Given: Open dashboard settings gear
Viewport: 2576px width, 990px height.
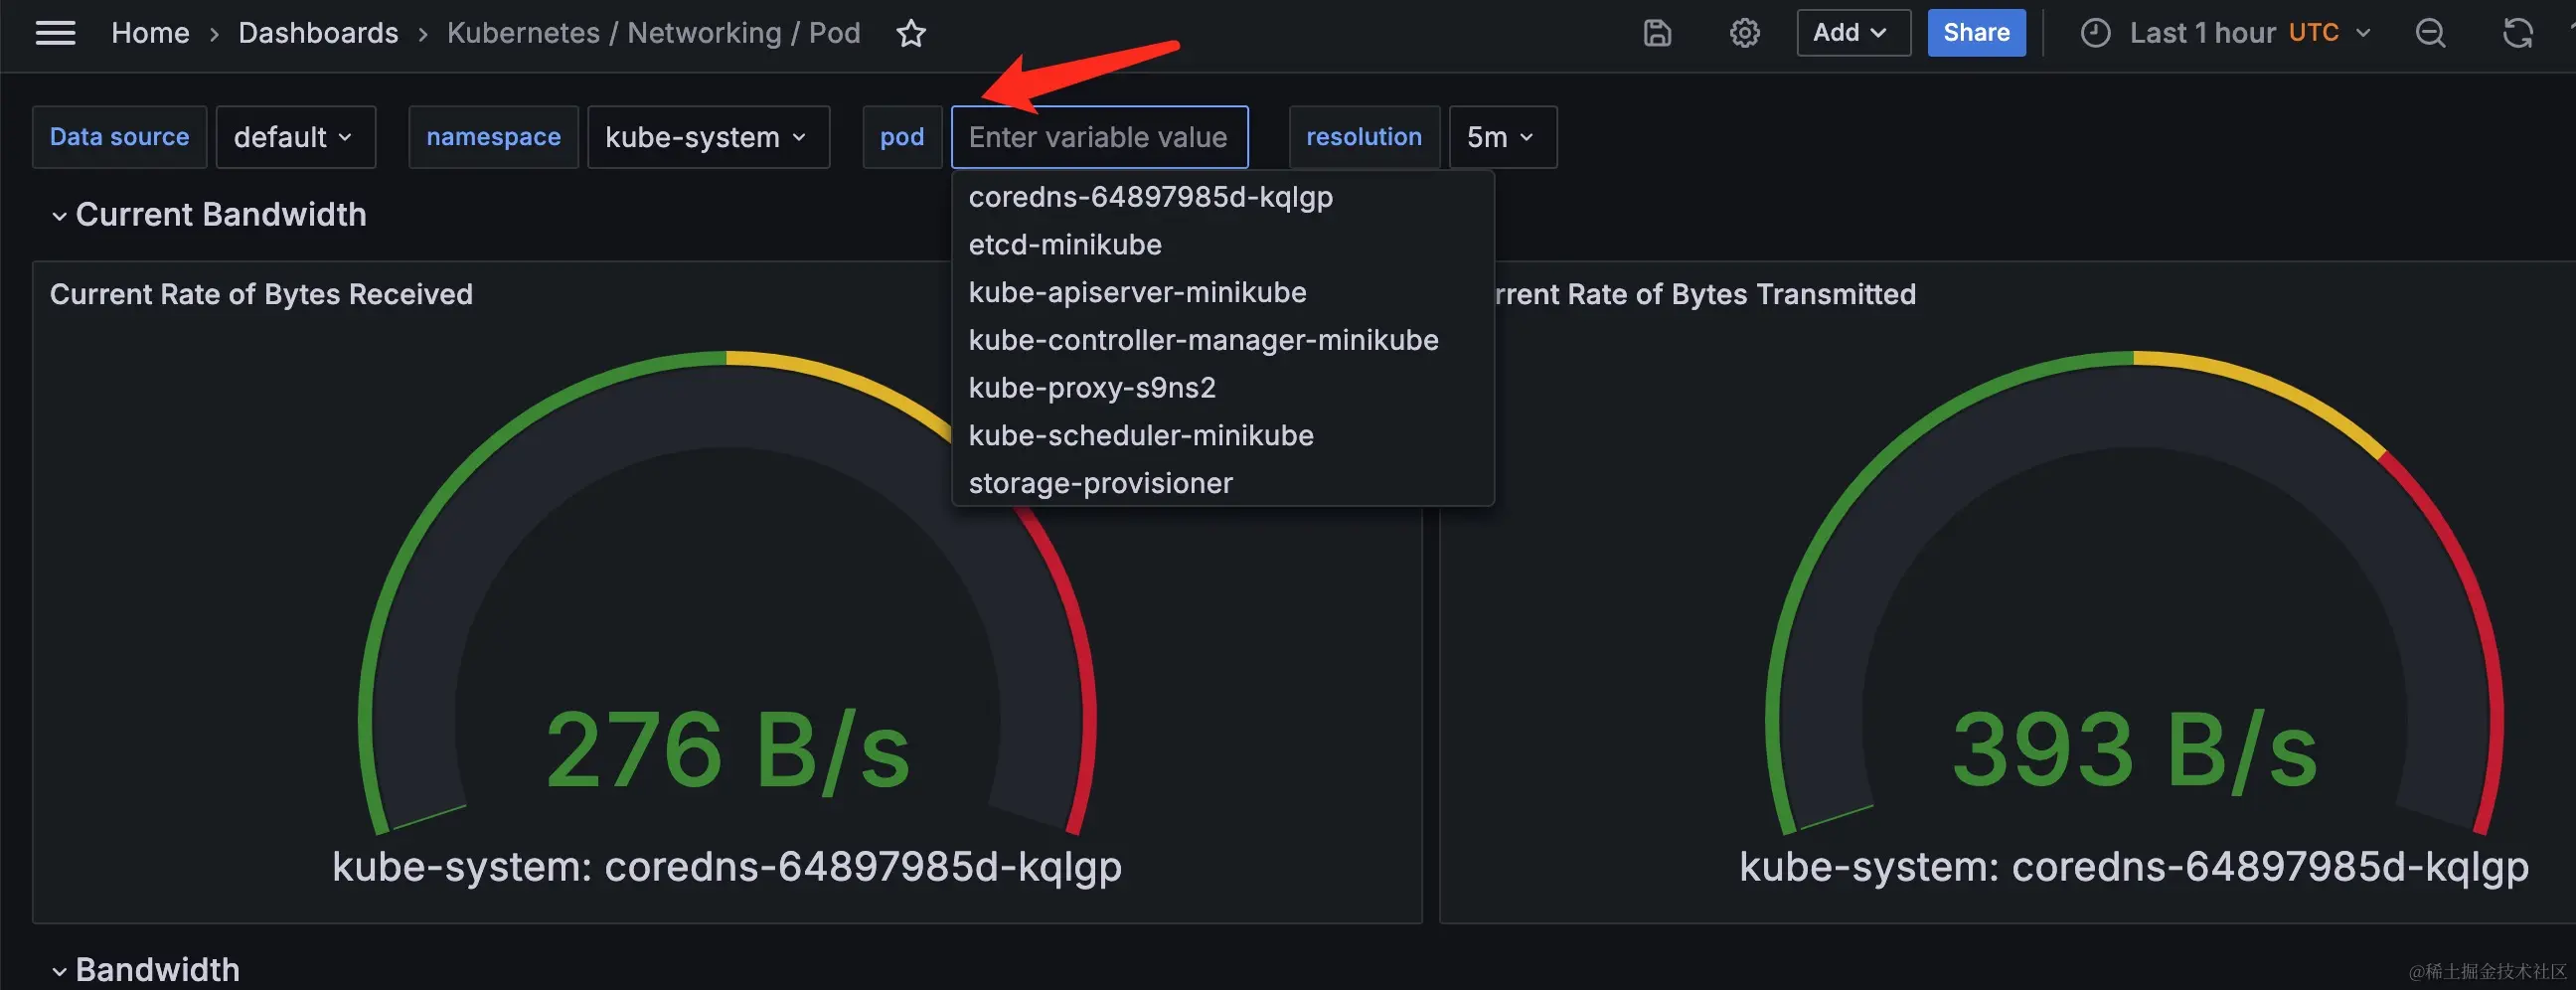Looking at the screenshot, I should (1744, 33).
